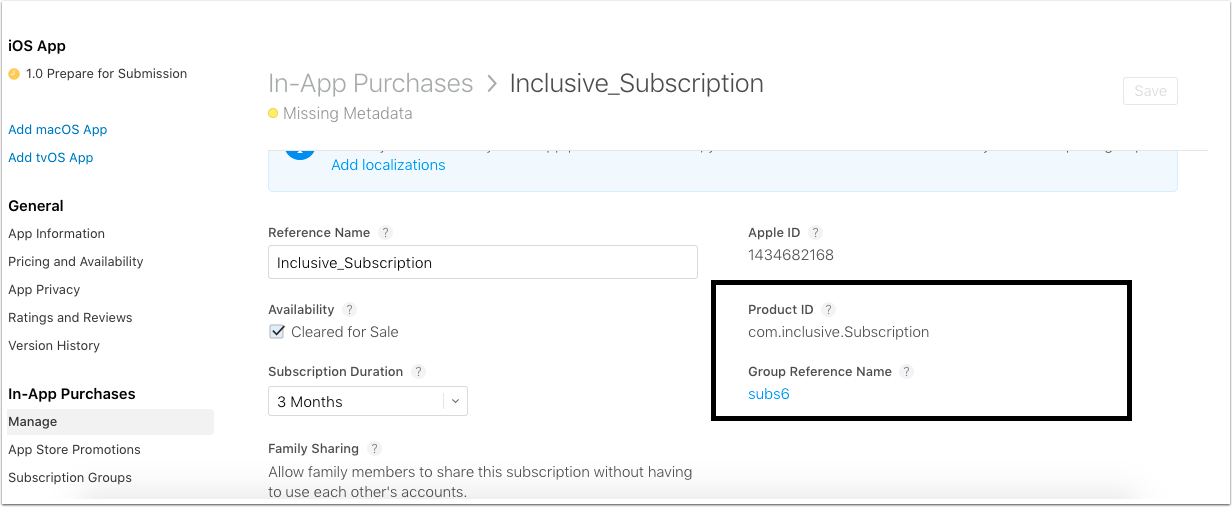The image size is (1232, 507).
Task: Show help for the Availability field
Action: pos(350,310)
